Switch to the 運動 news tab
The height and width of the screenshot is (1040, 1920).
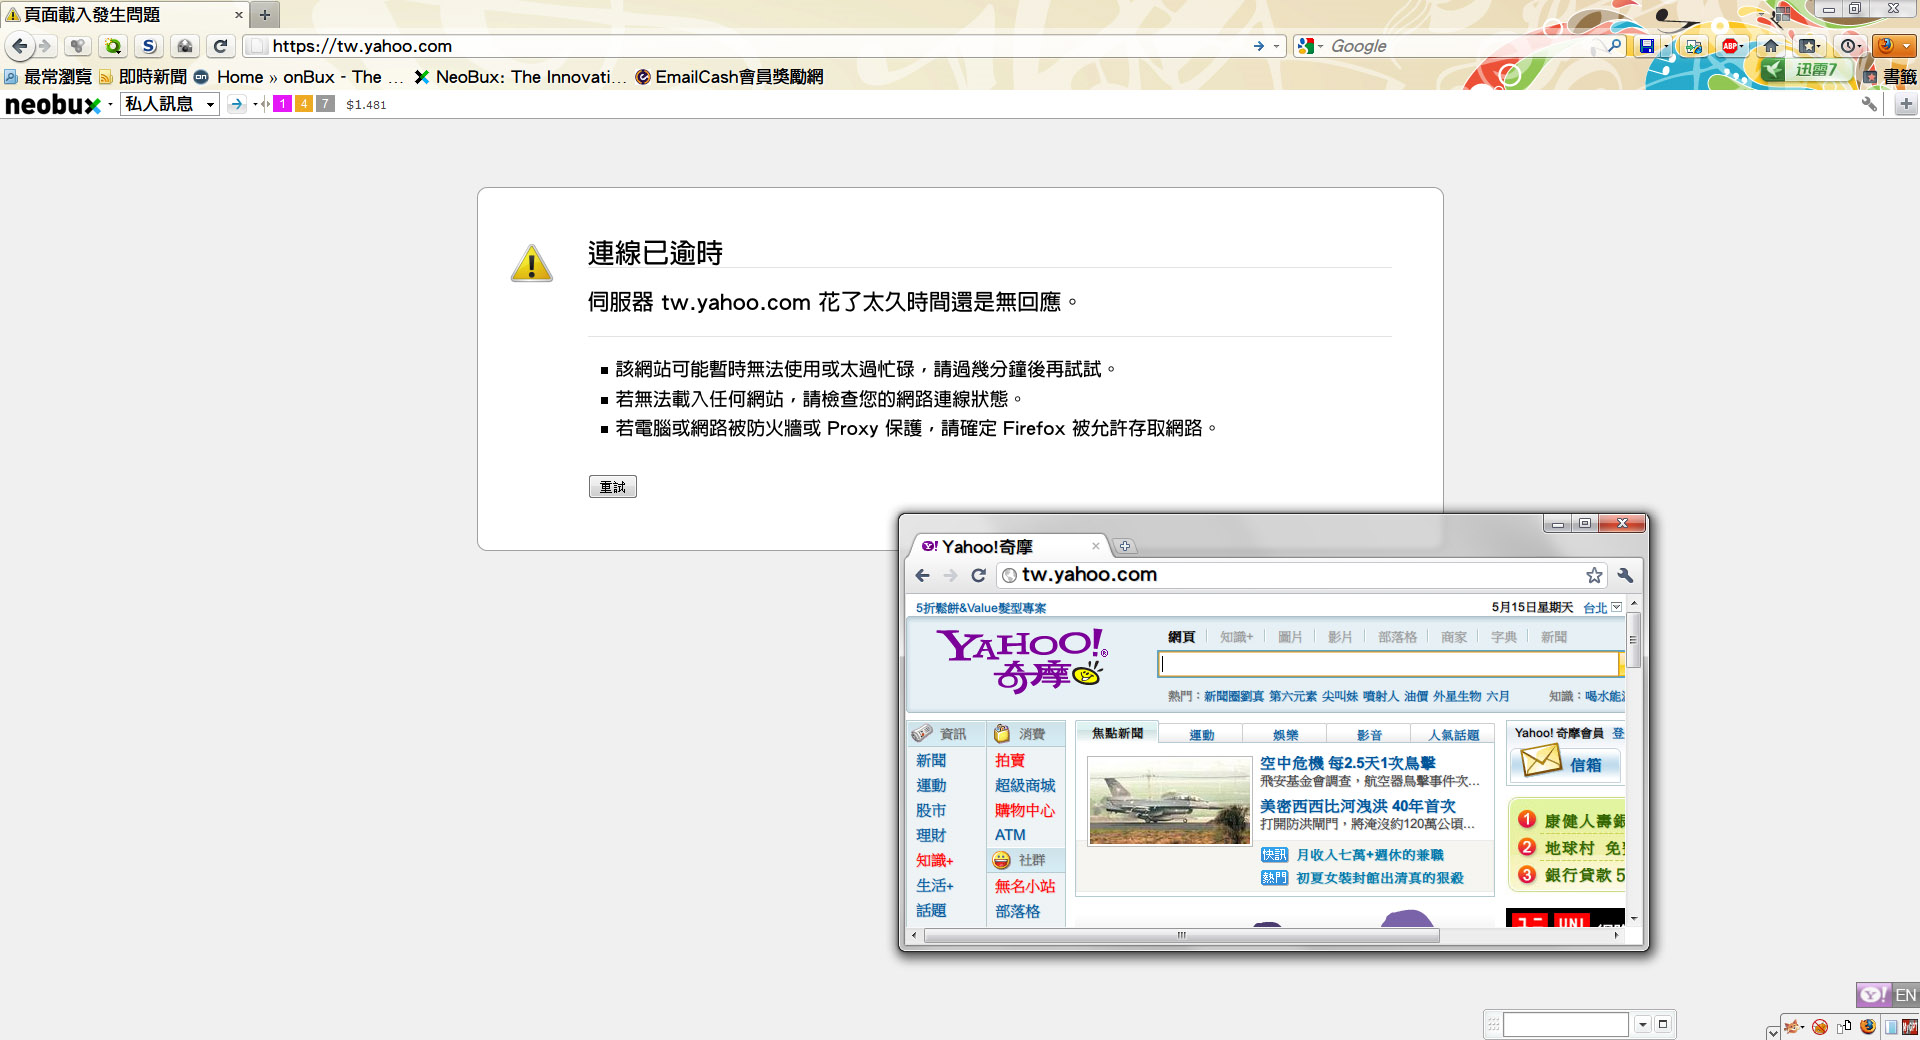(x=1201, y=735)
